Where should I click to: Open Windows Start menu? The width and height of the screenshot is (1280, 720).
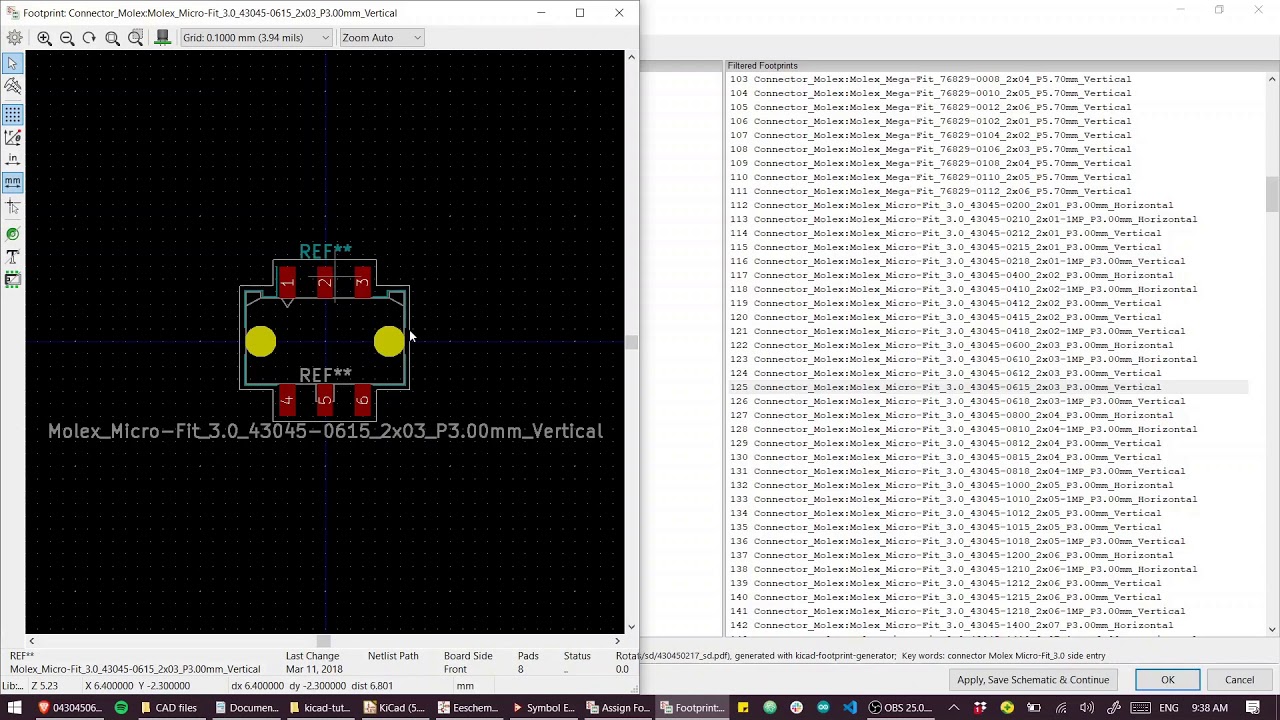[14, 708]
